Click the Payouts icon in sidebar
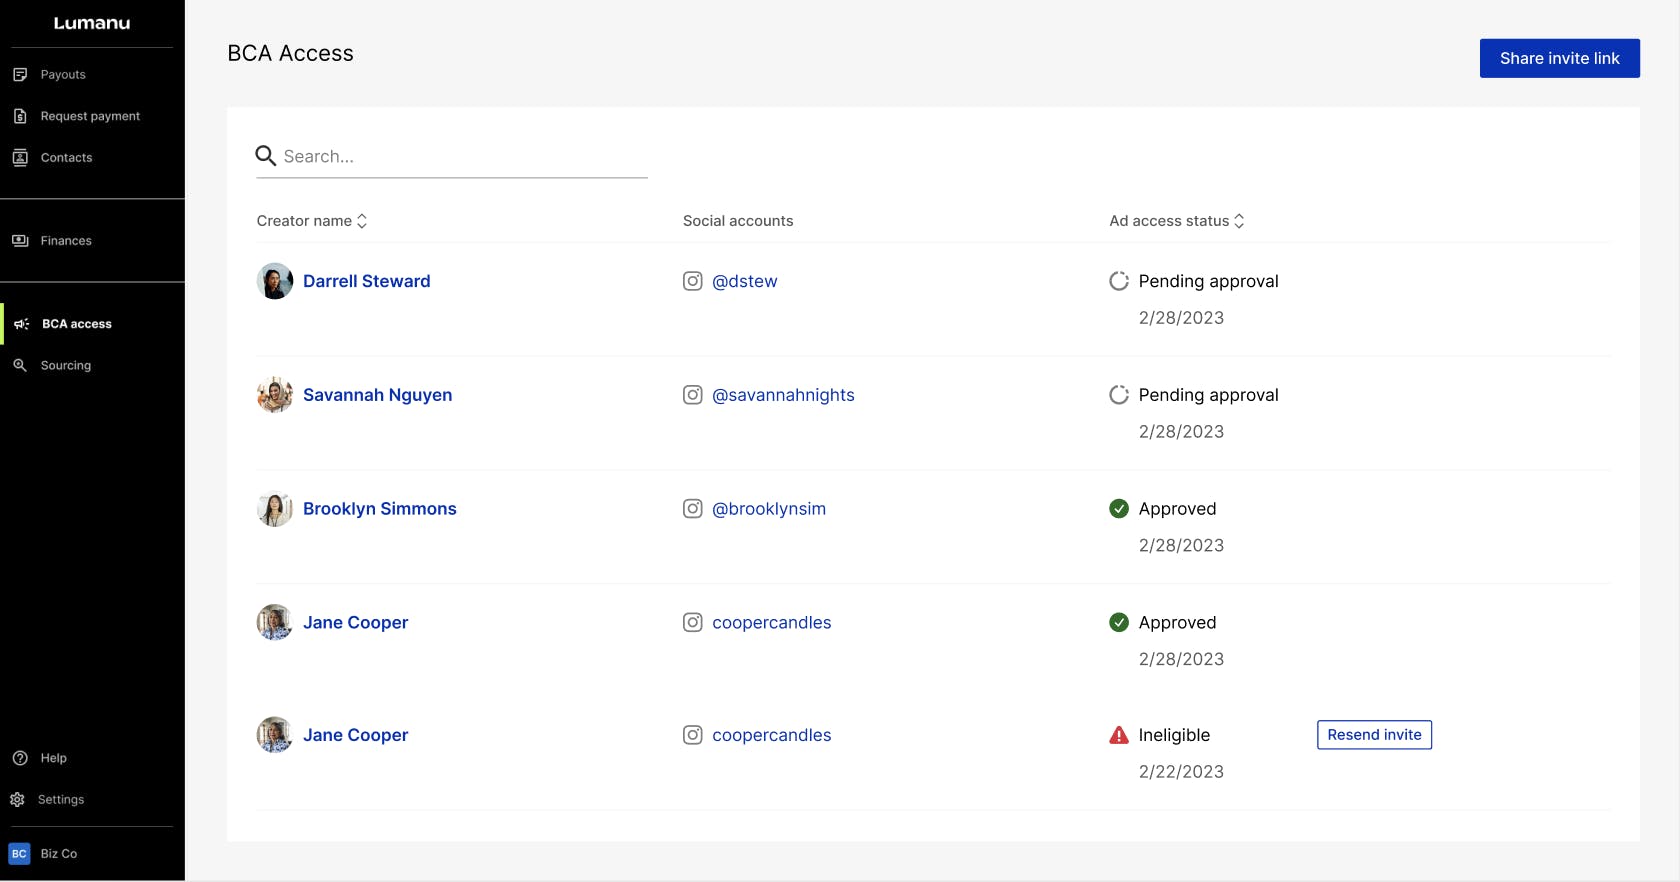 point(20,75)
